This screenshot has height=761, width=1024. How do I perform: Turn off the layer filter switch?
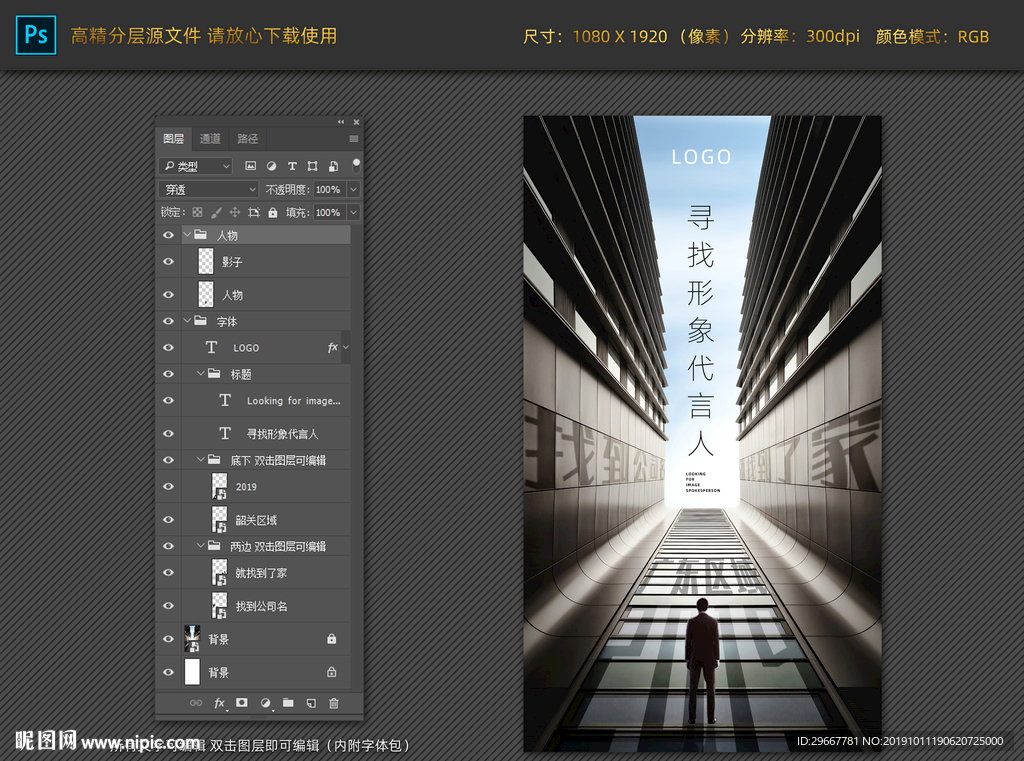coord(356,165)
